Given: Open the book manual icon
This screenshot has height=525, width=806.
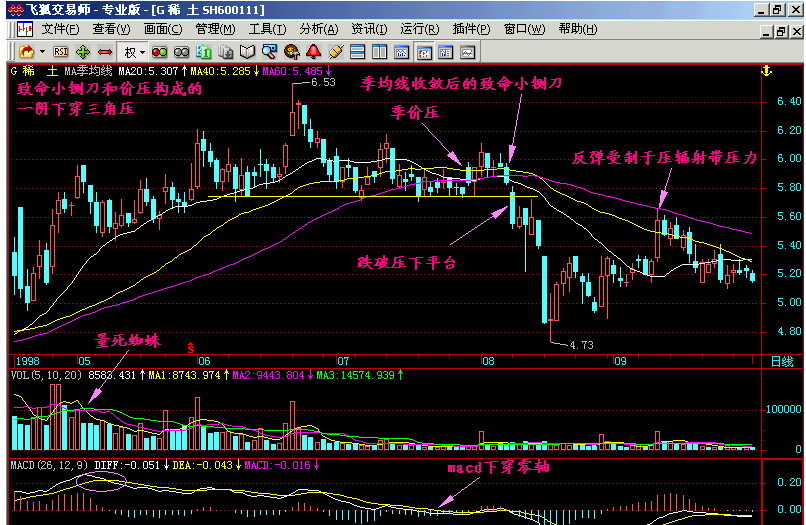Looking at the screenshot, I should [x=248, y=52].
